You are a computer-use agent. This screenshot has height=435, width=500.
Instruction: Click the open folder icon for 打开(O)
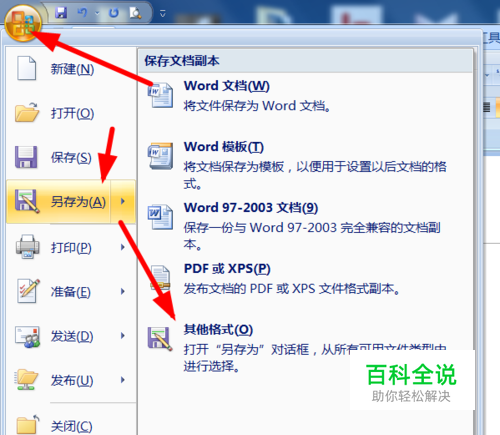(27, 112)
